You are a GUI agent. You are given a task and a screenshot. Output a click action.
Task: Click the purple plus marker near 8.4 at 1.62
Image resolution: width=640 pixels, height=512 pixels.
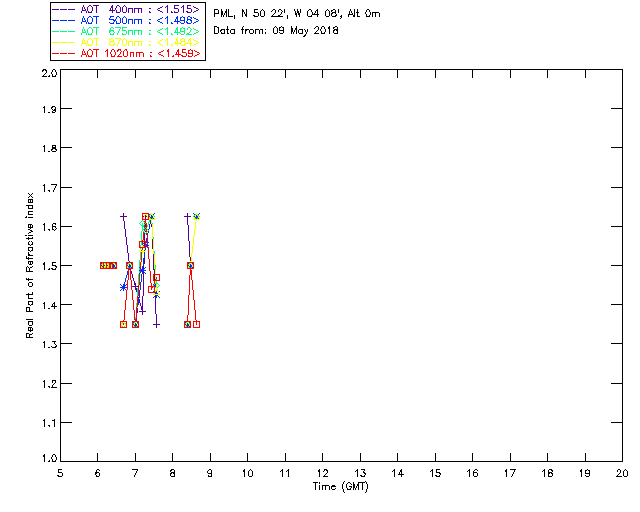point(187,216)
